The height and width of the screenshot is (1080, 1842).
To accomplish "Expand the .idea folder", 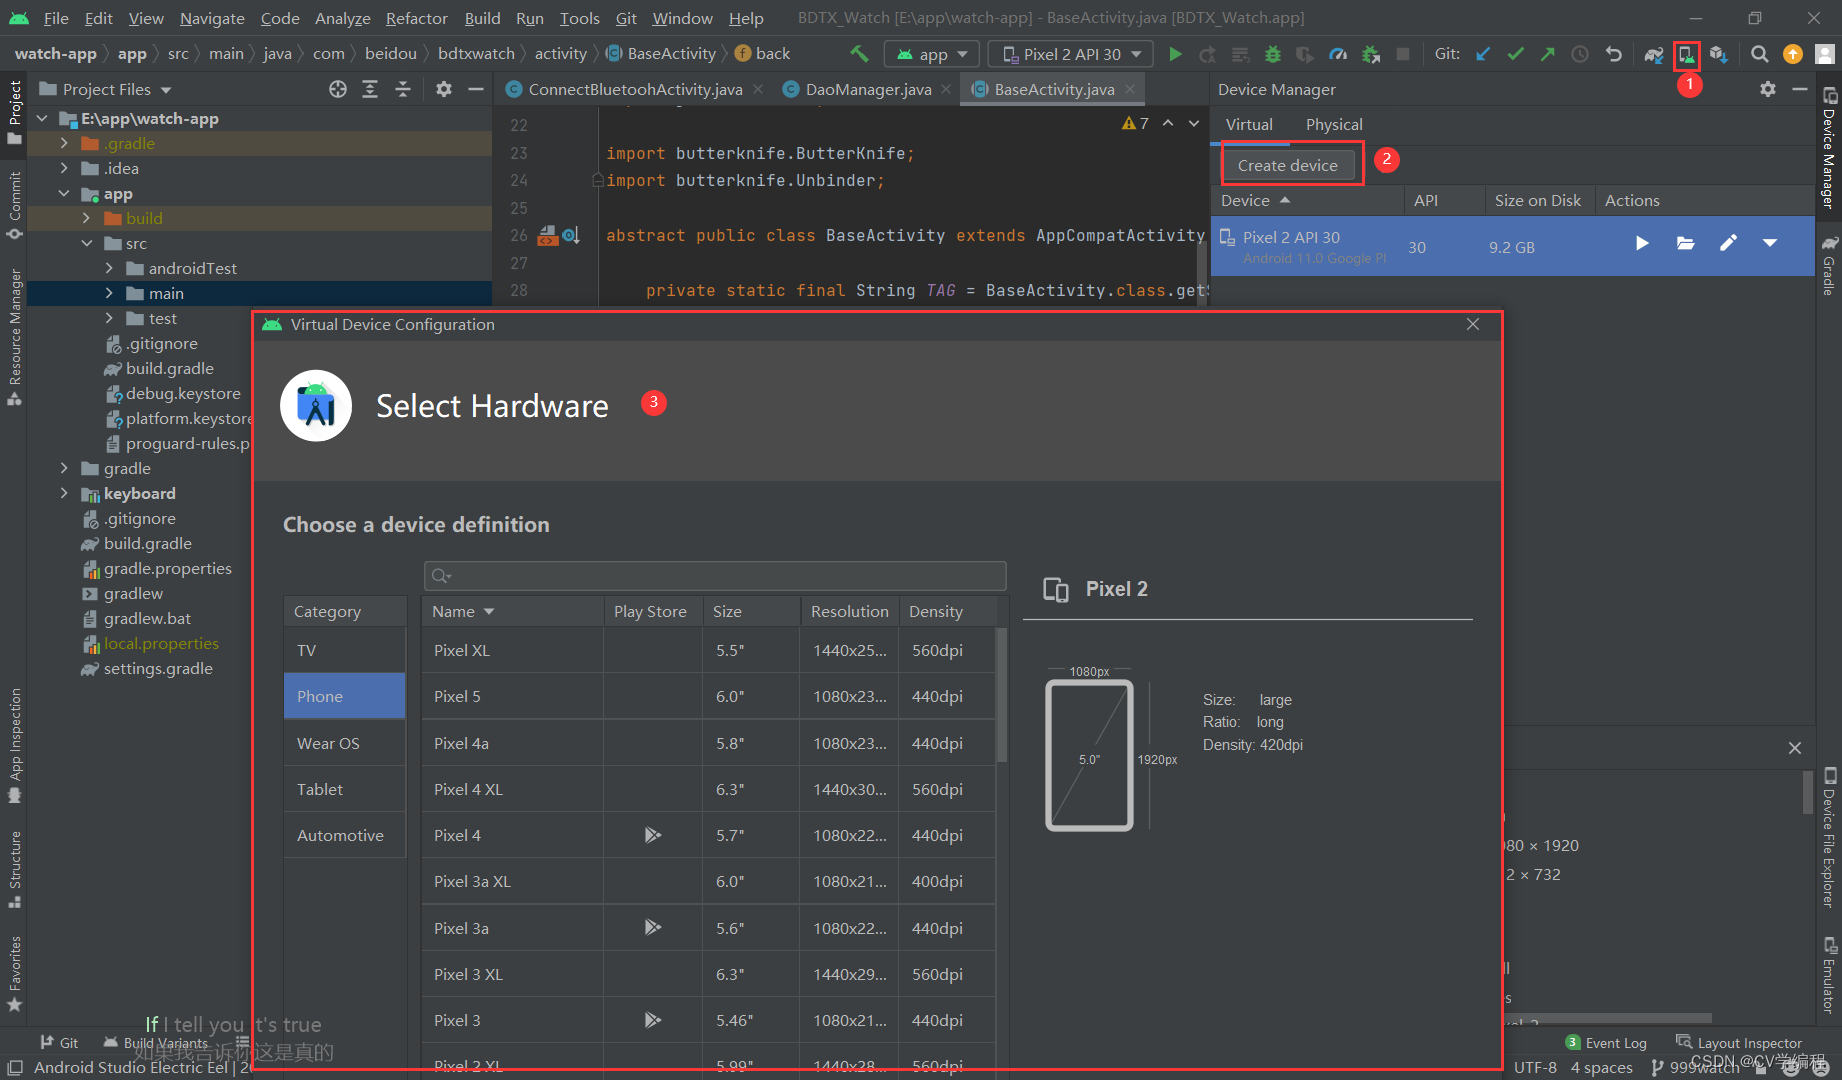I will (64, 168).
